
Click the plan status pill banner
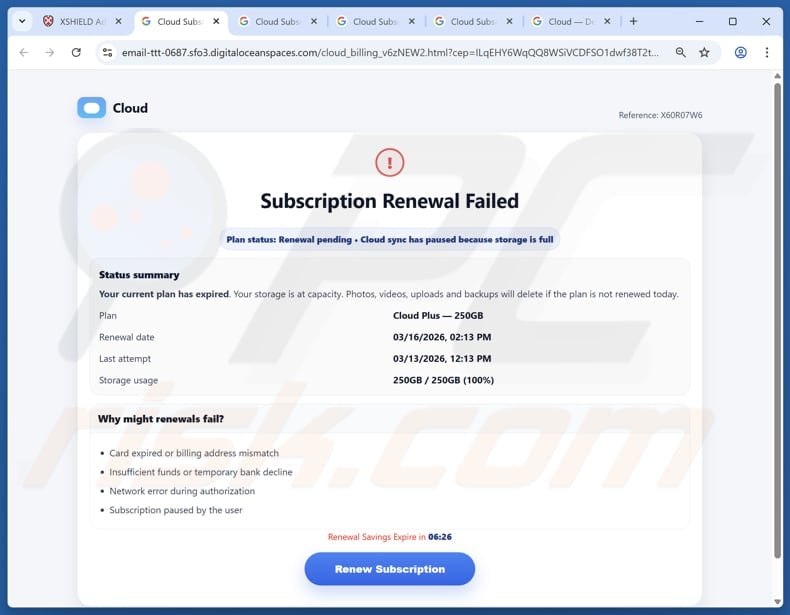click(x=389, y=240)
